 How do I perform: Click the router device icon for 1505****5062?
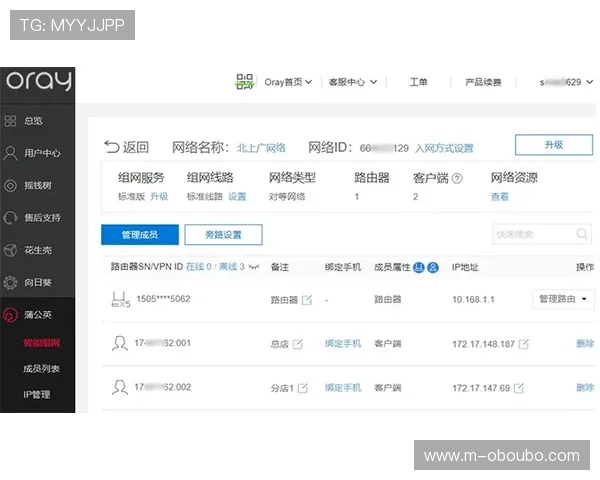point(120,299)
